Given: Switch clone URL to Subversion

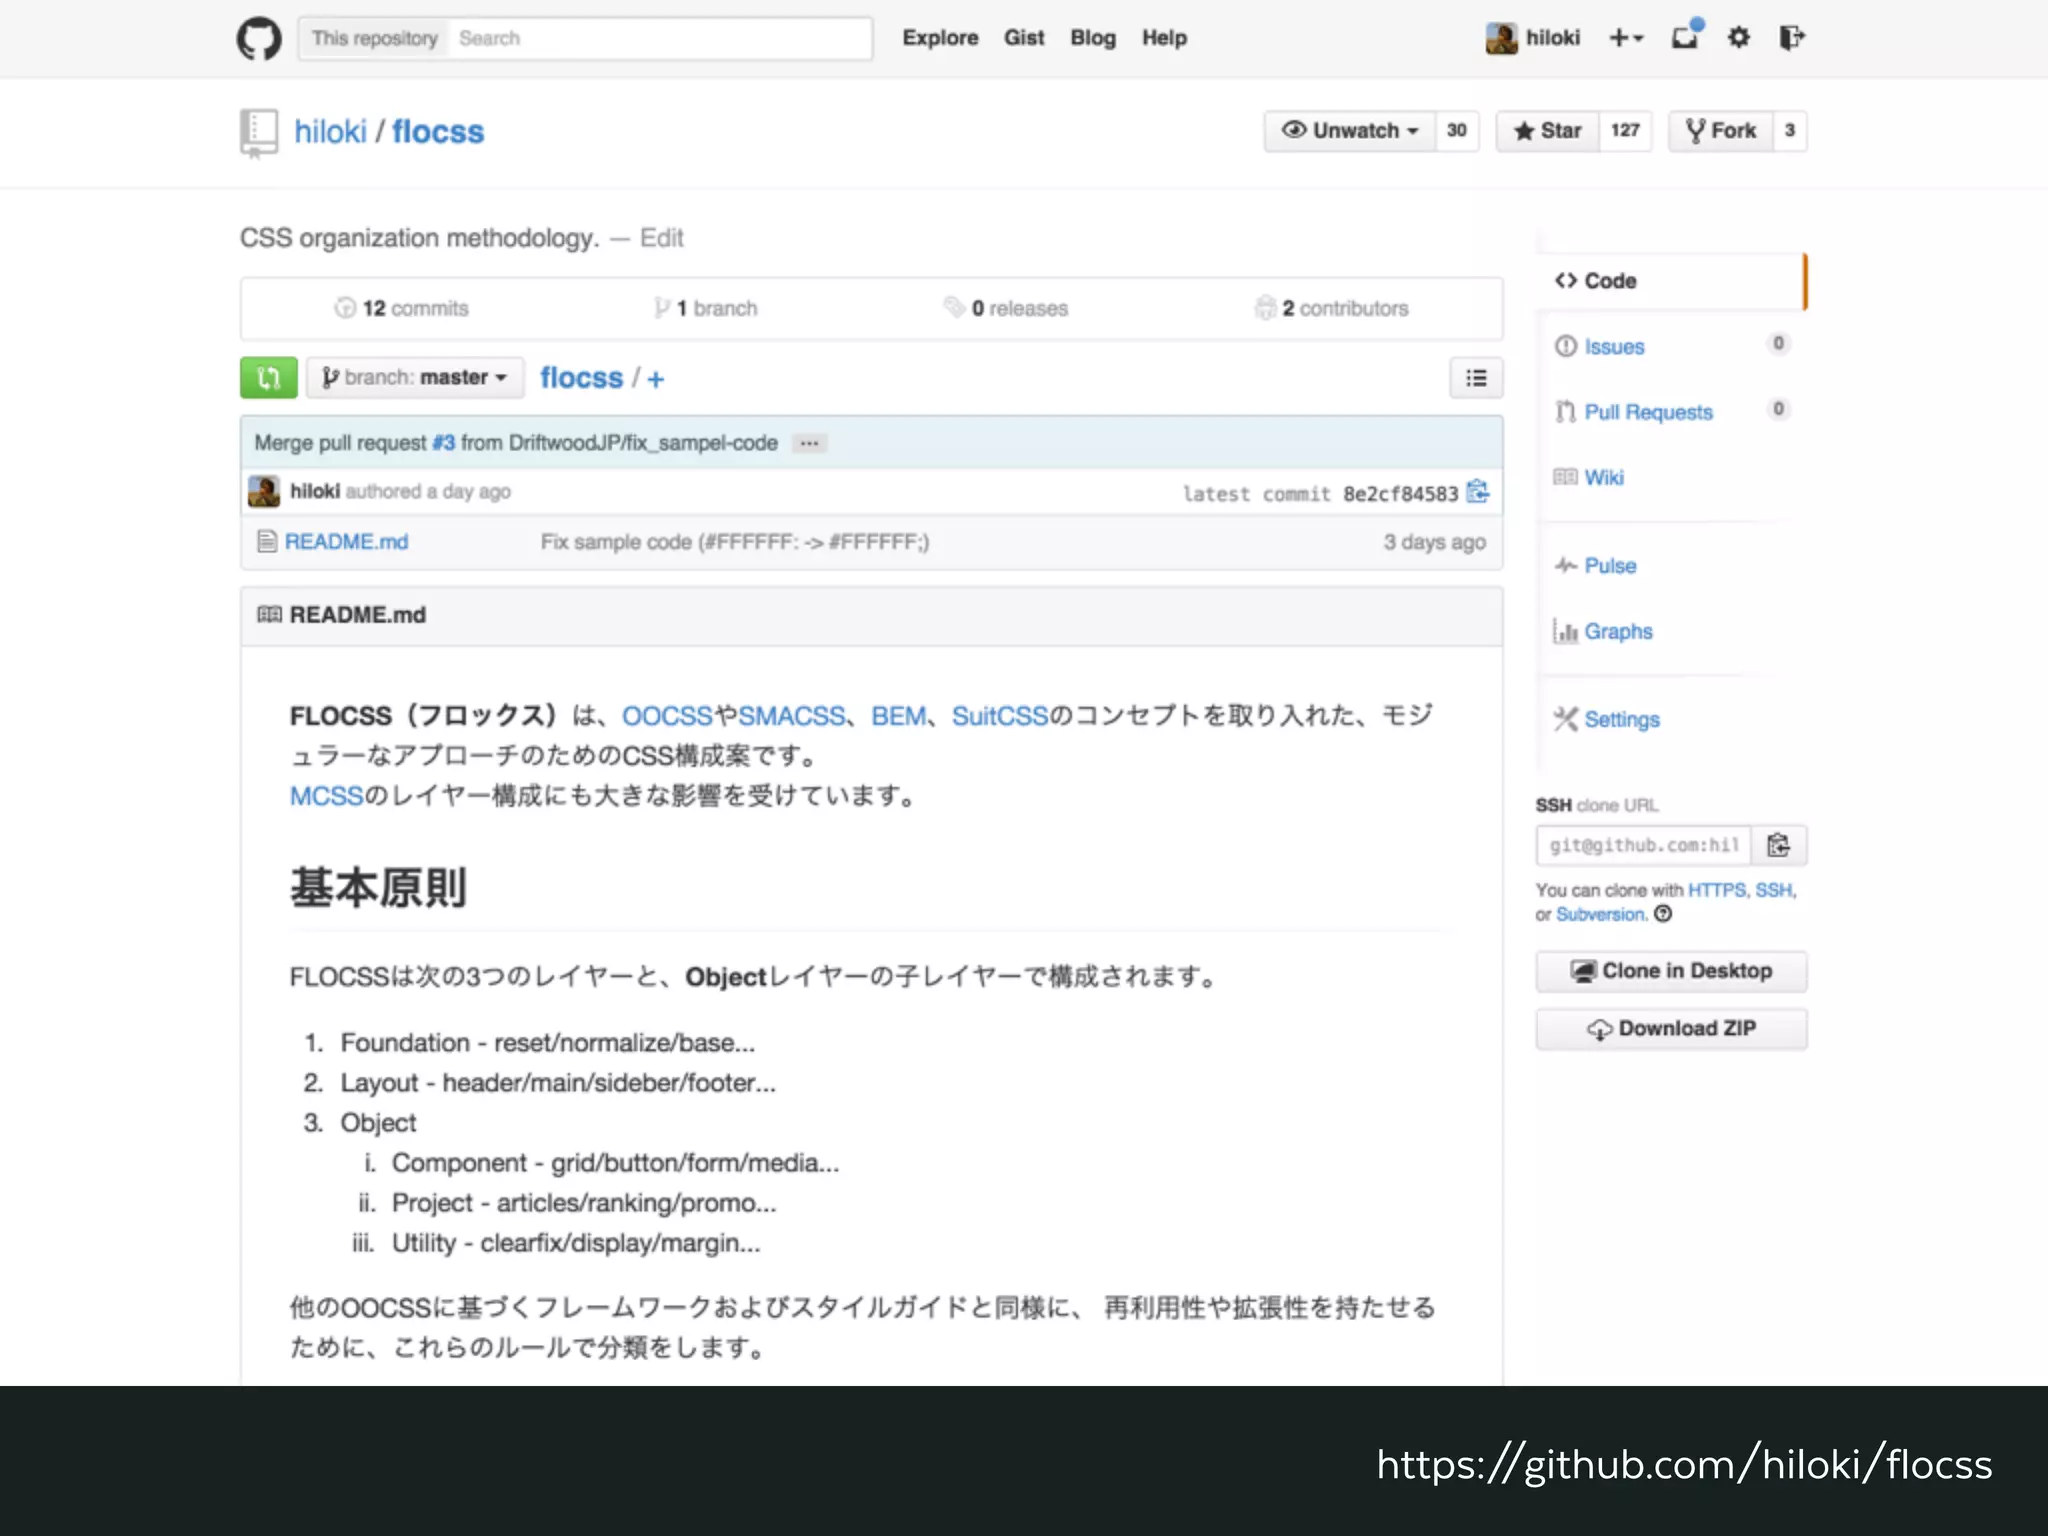Looking at the screenshot, I should point(1600,914).
